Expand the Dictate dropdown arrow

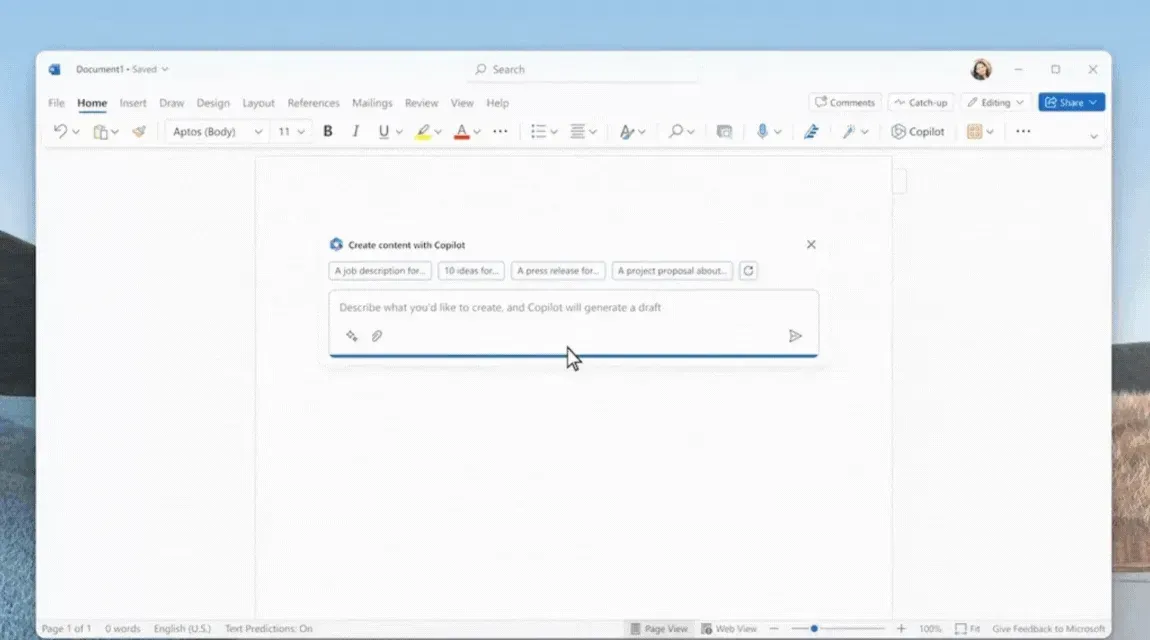point(777,132)
